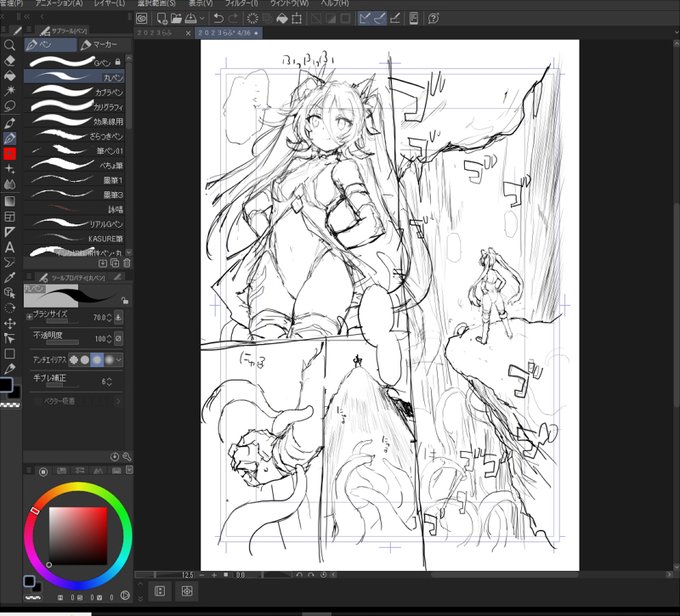Select the Frame border panel tool
This screenshot has height=616, width=680.
(9, 216)
